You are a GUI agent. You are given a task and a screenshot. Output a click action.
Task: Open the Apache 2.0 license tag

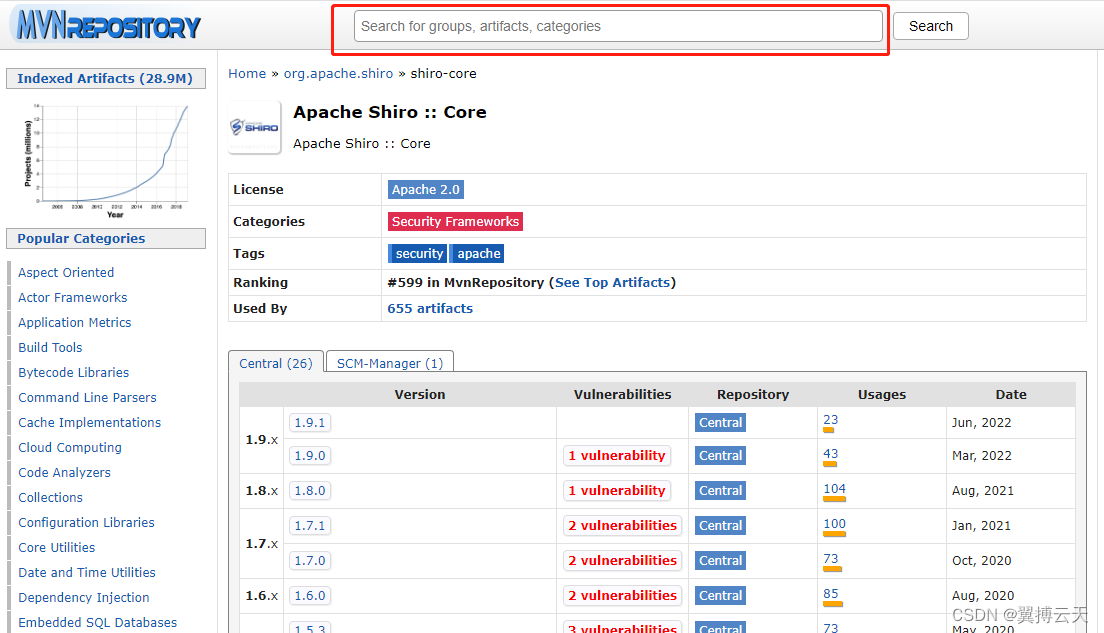coord(425,189)
